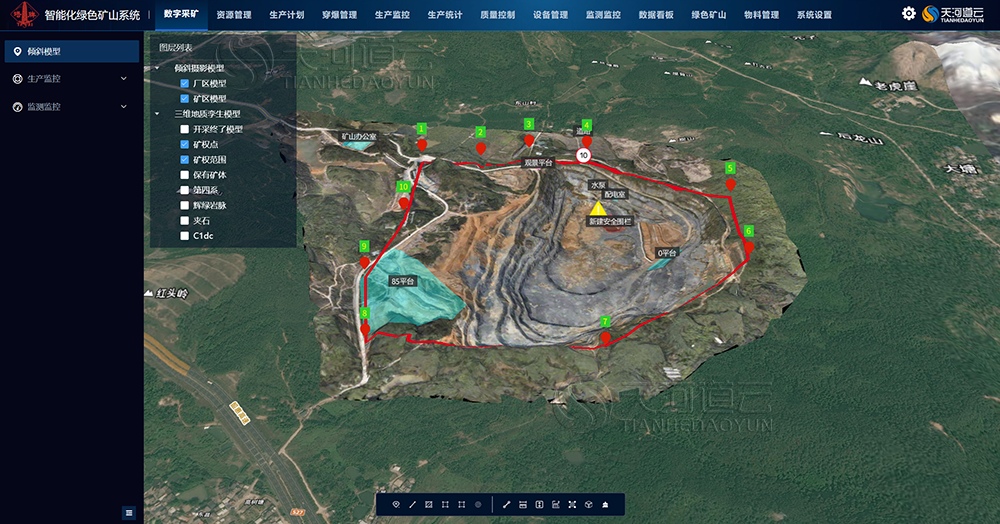Click the yellow warning triangle on the map
The height and width of the screenshot is (524, 1000).
(x=598, y=208)
